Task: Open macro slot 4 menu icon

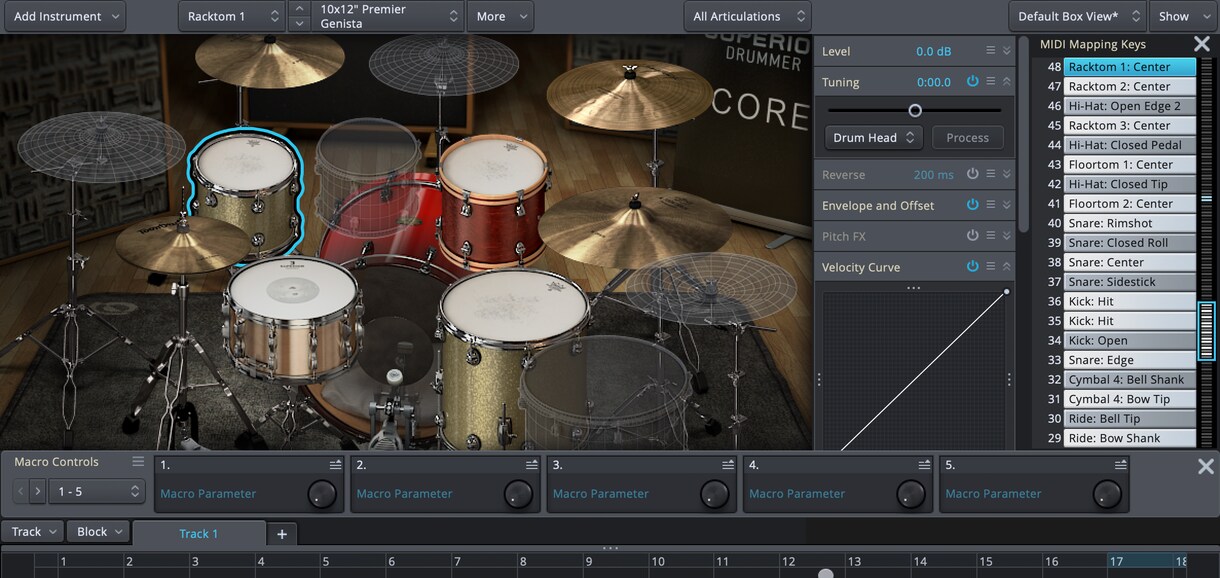Action: pyautogui.click(x=925, y=465)
